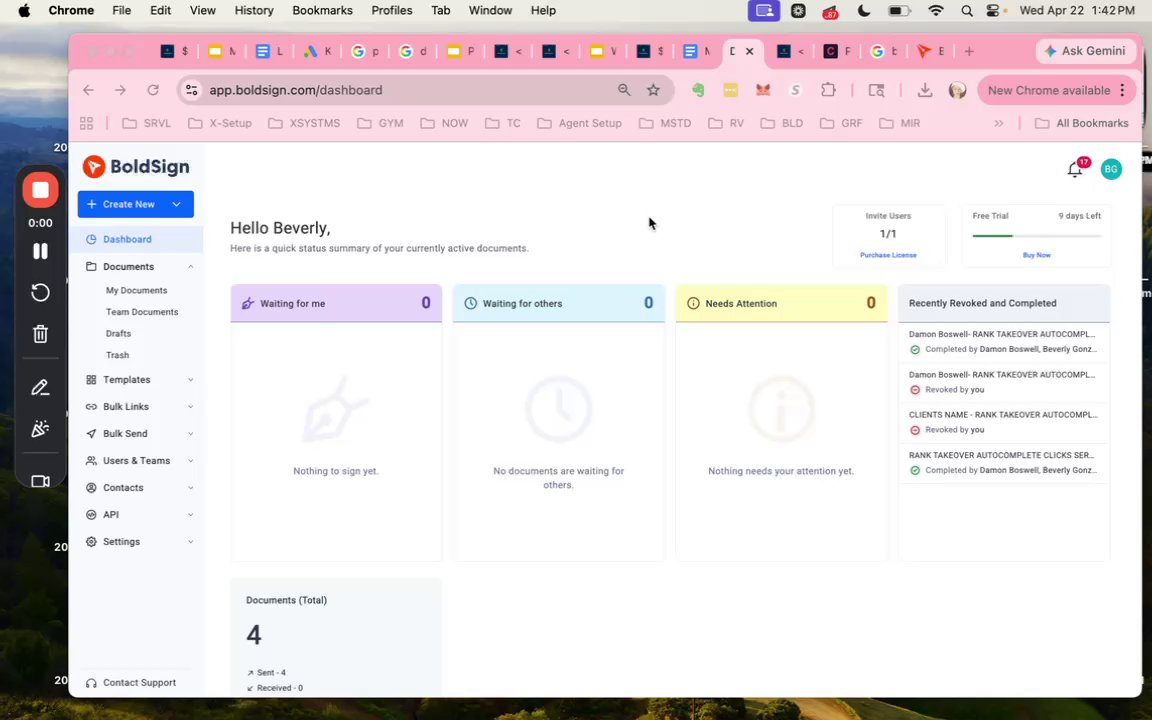Open Trash in sidebar
Viewport: 1152px width, 720px height.
pos(118,355)
